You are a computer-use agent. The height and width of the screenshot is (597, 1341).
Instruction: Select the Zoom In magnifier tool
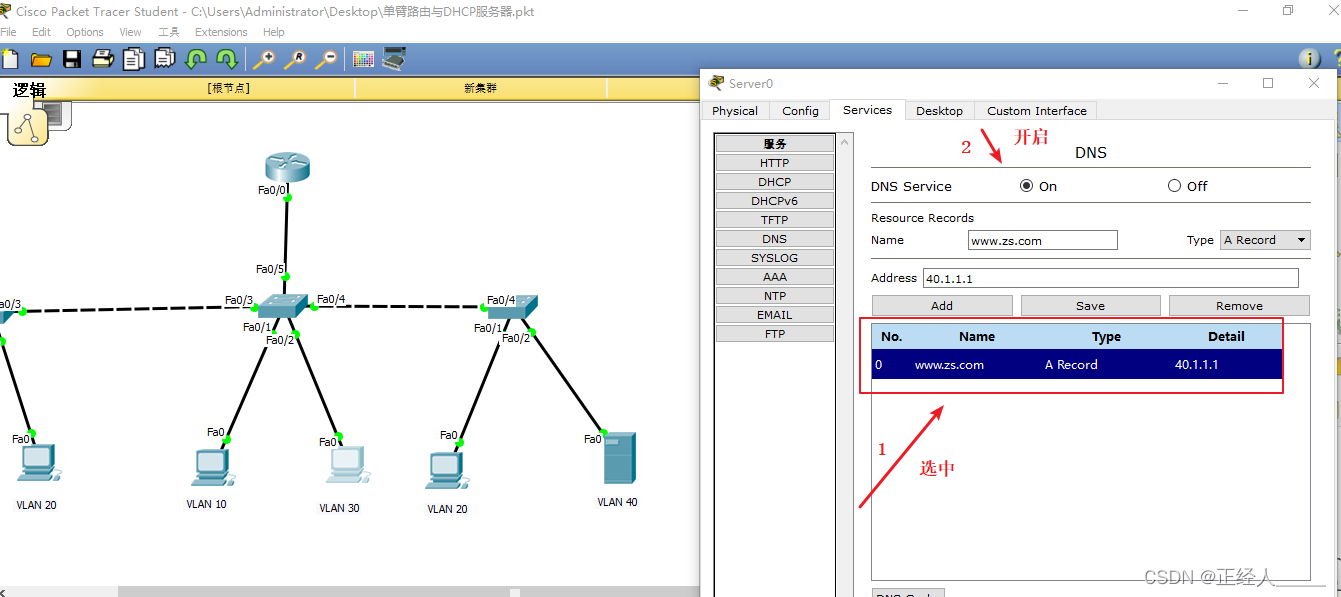click(264, 59)
